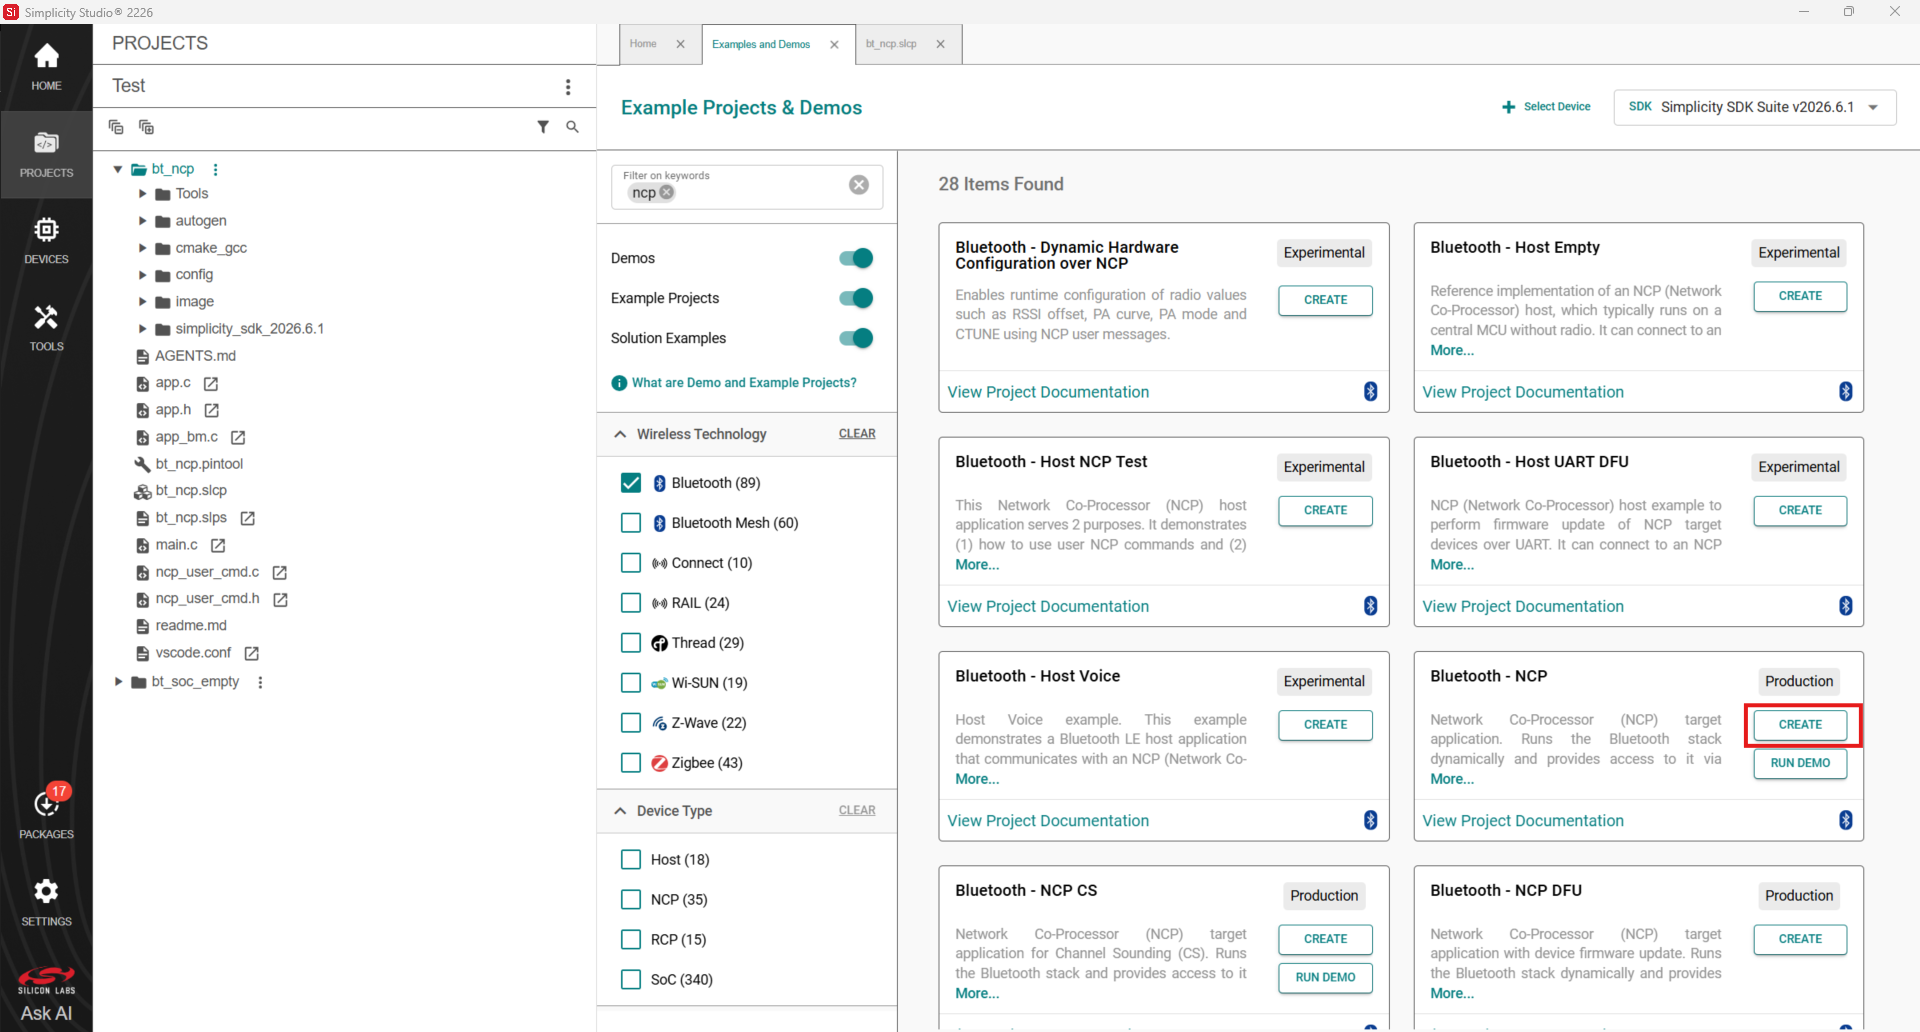Remove the ncp keyword chip

pyautogui.click(x=667, y=192)
